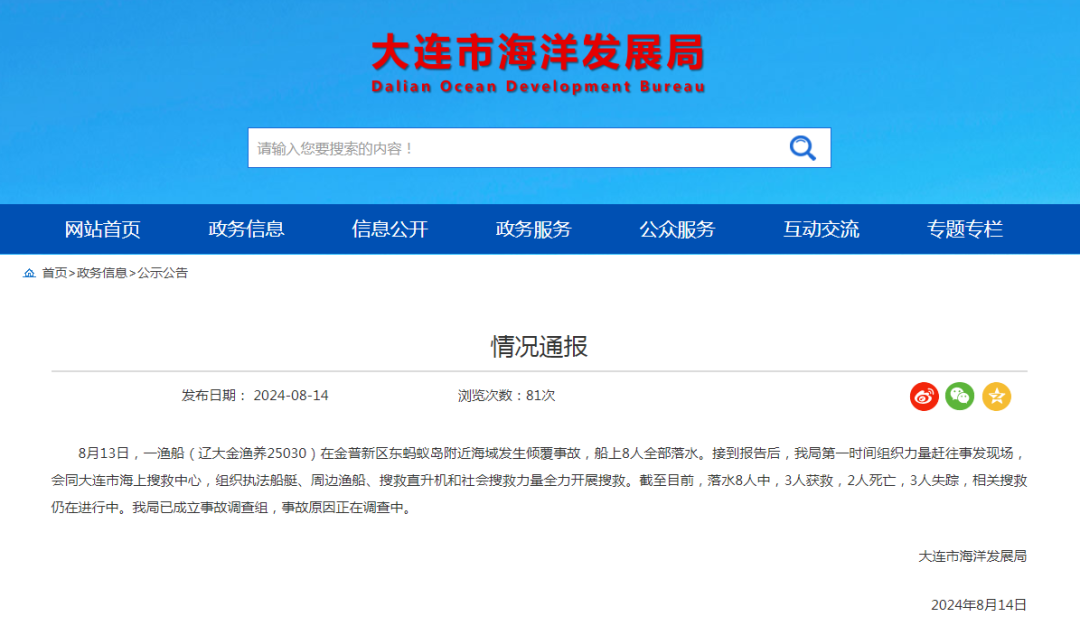Click the yellow star favorites icon
The width and height of the screenshot is (1080, 626).
point(997,396)
